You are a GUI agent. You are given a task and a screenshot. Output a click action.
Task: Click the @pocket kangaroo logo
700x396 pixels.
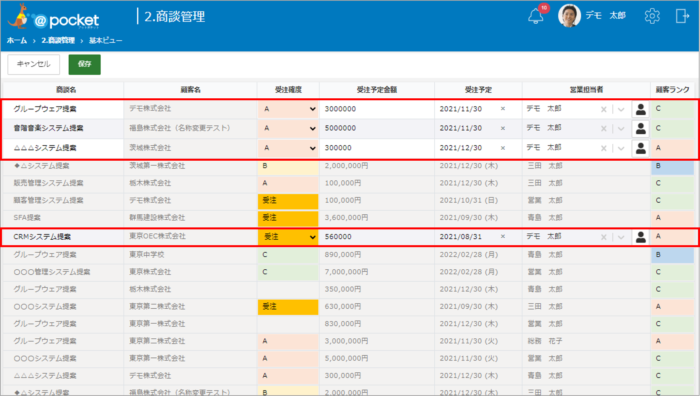point(54,17)
